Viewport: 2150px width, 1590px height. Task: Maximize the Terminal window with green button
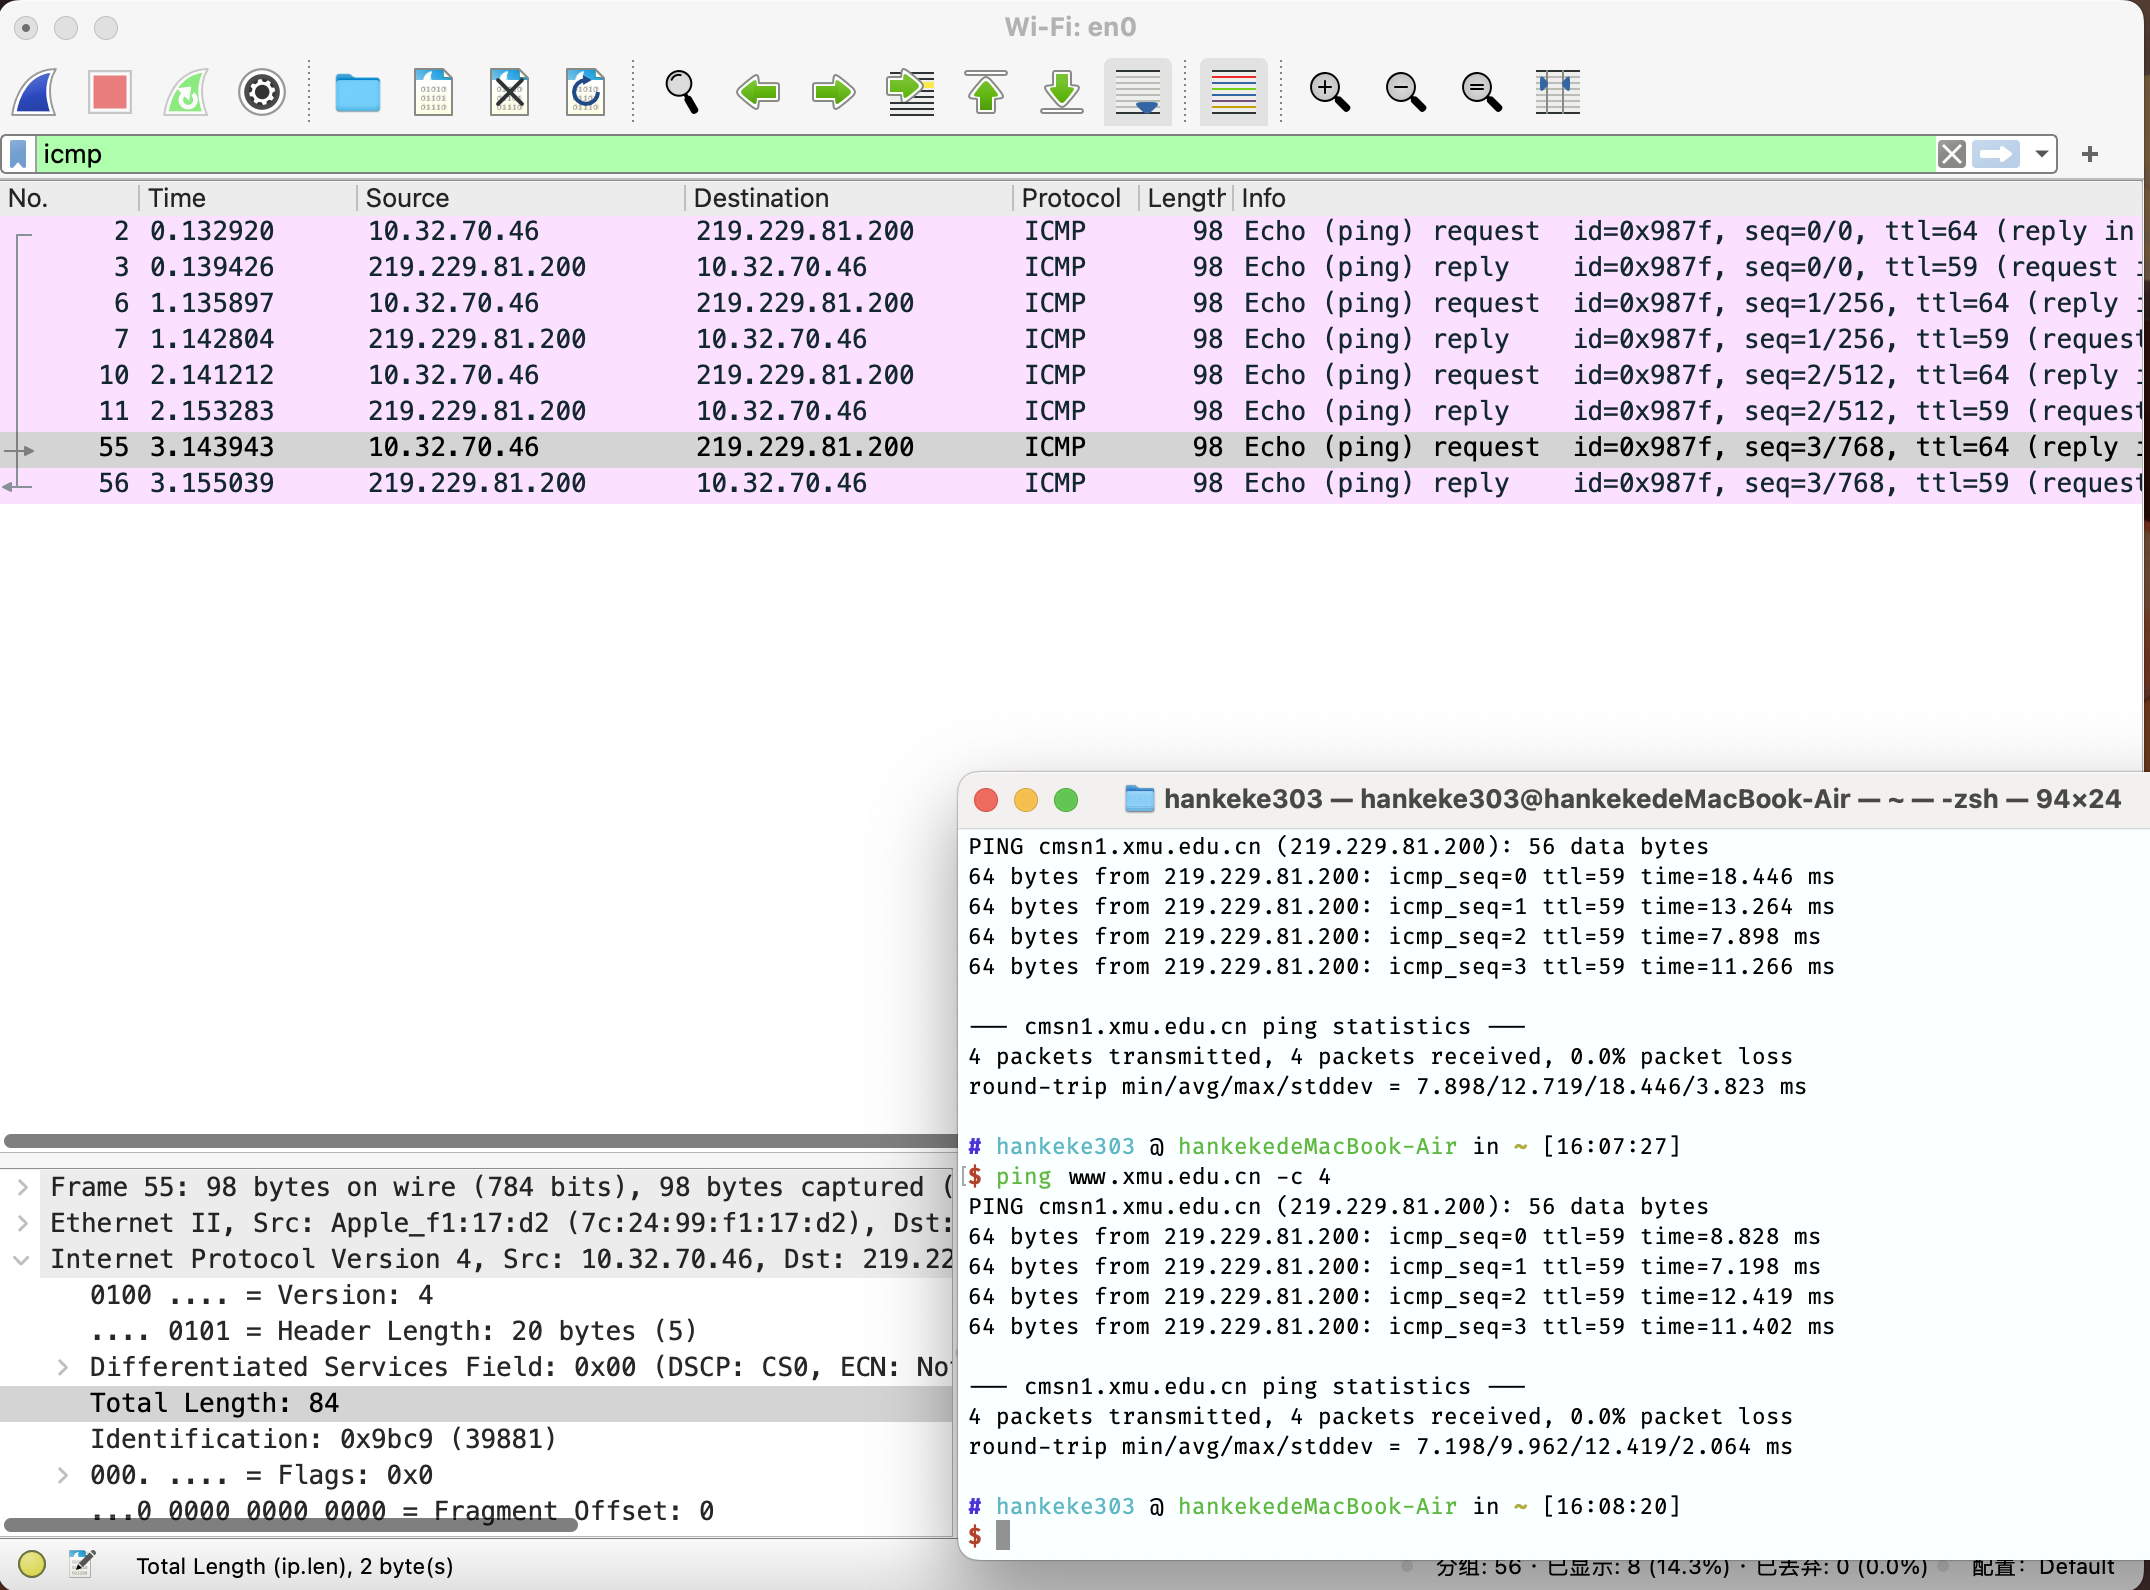coord(1066,800)
